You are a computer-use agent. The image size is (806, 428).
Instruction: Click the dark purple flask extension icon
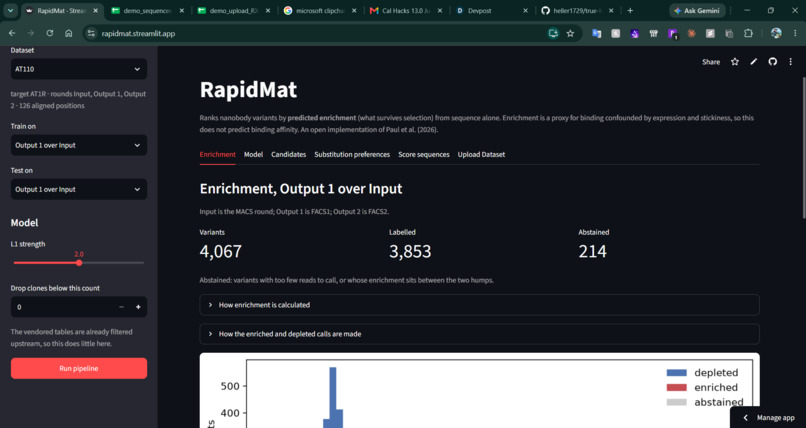(x=634, y=33)
